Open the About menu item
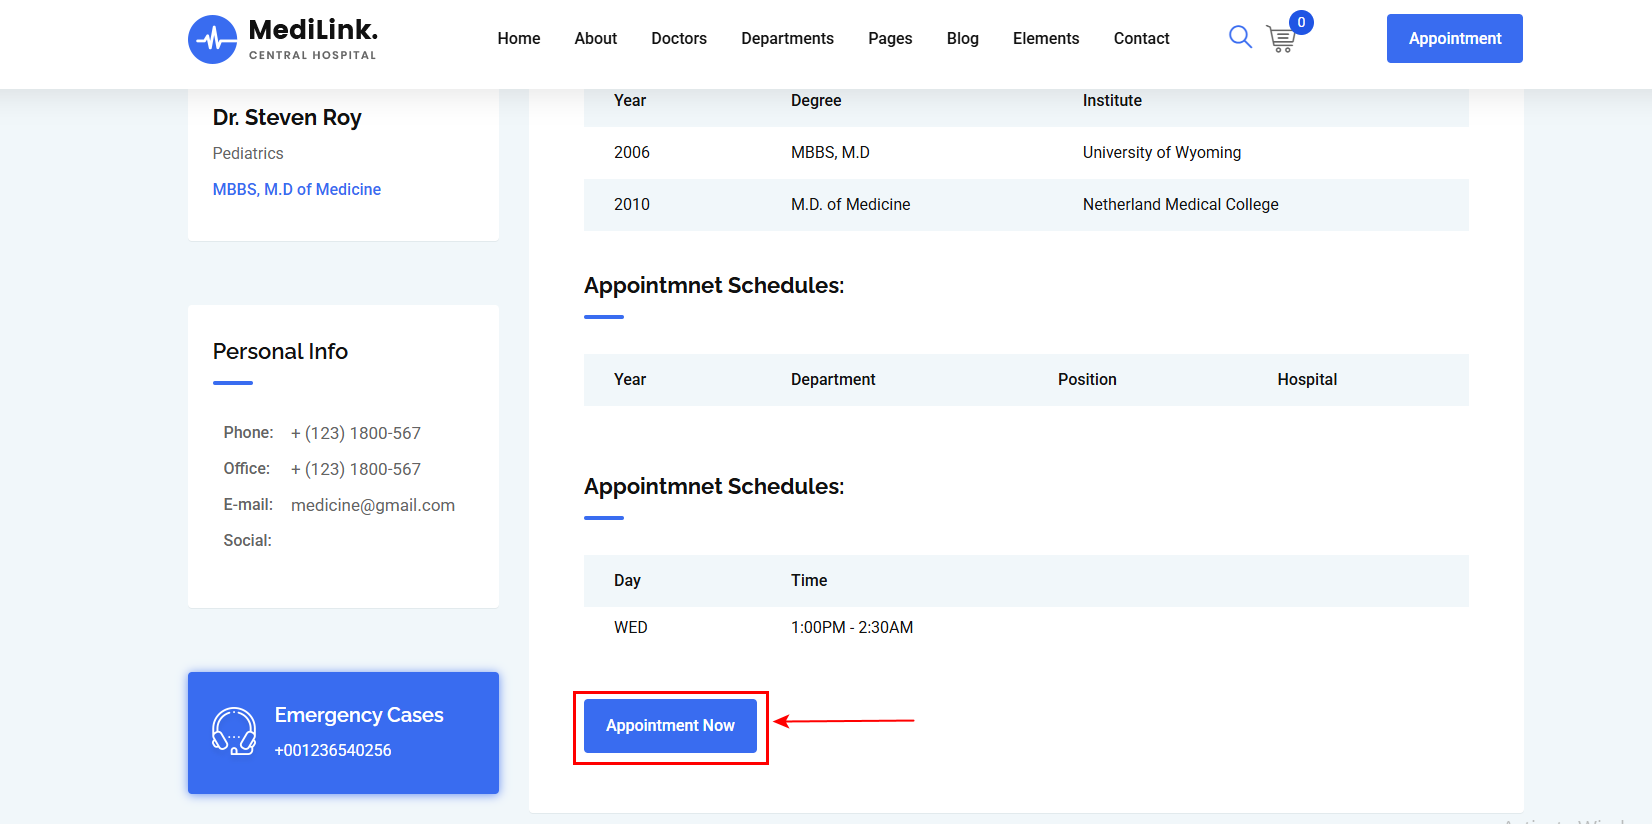The height and width of the screenshot is (824, 1652). tap(596, 38)
